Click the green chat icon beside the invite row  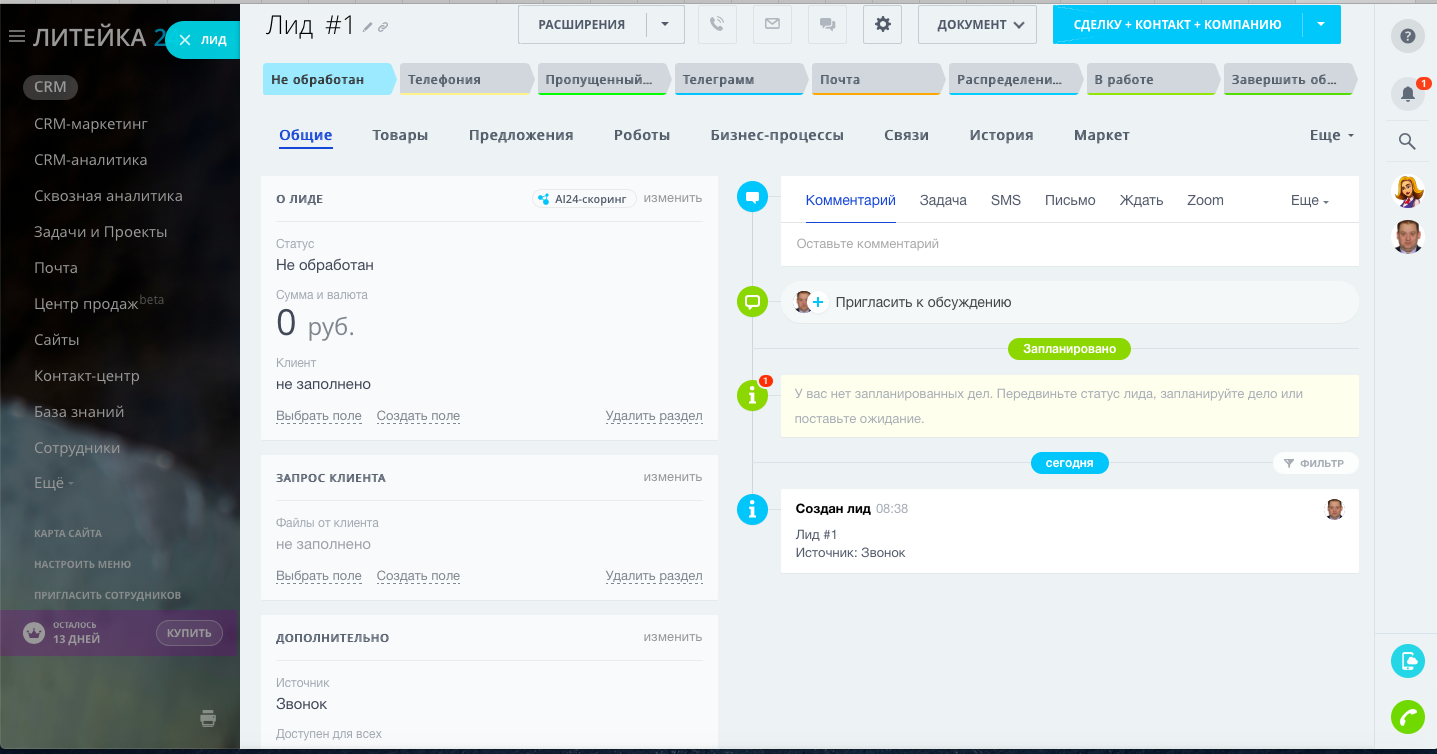coord(752,301)
